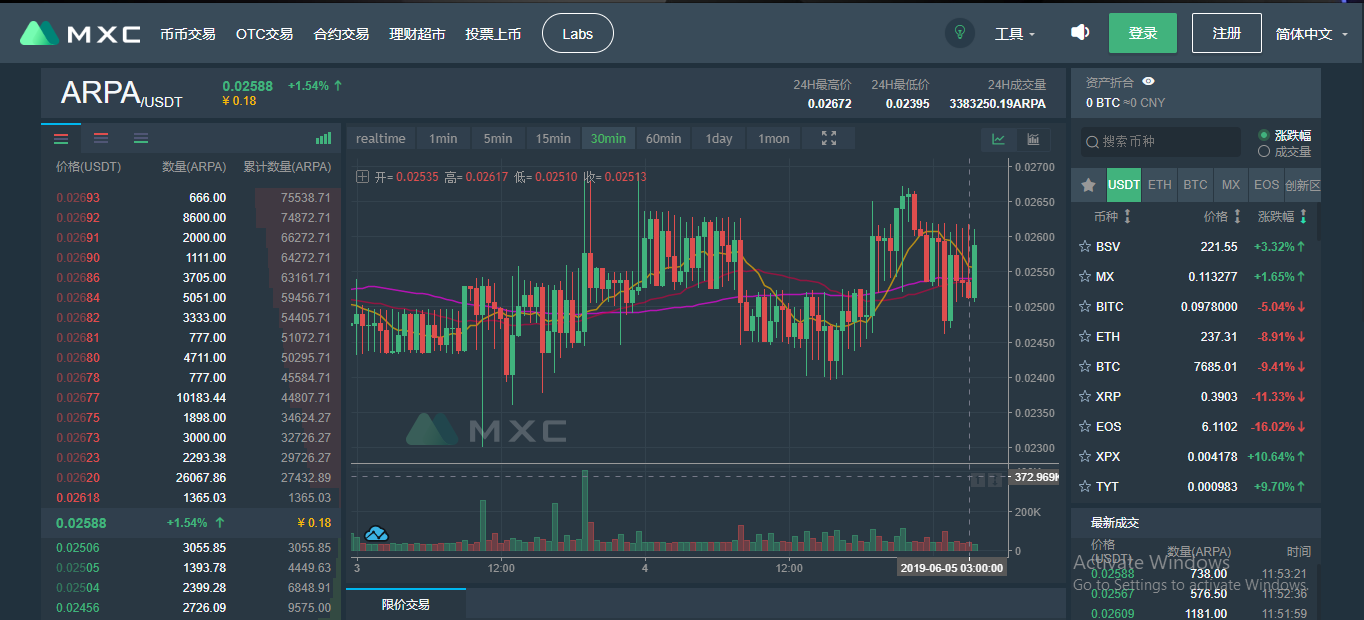1364x620 pixels.
Task: Select the ETH market tab
Action: coord(1160,185)
